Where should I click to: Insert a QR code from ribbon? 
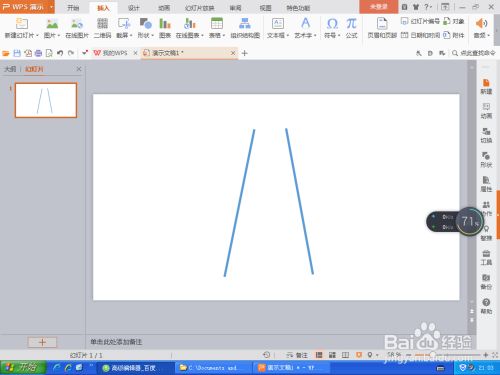point(102,28)
